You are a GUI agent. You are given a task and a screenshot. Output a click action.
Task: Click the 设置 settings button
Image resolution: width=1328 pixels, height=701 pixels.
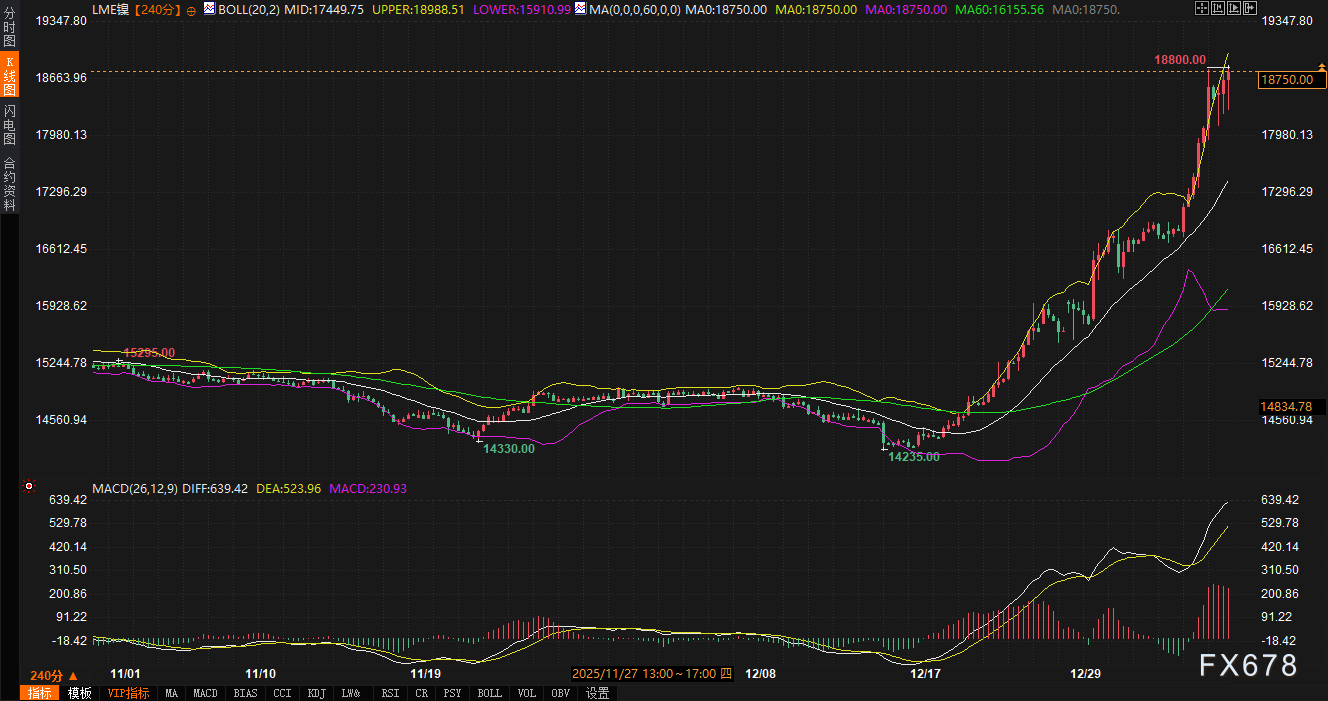coord(597,693)
